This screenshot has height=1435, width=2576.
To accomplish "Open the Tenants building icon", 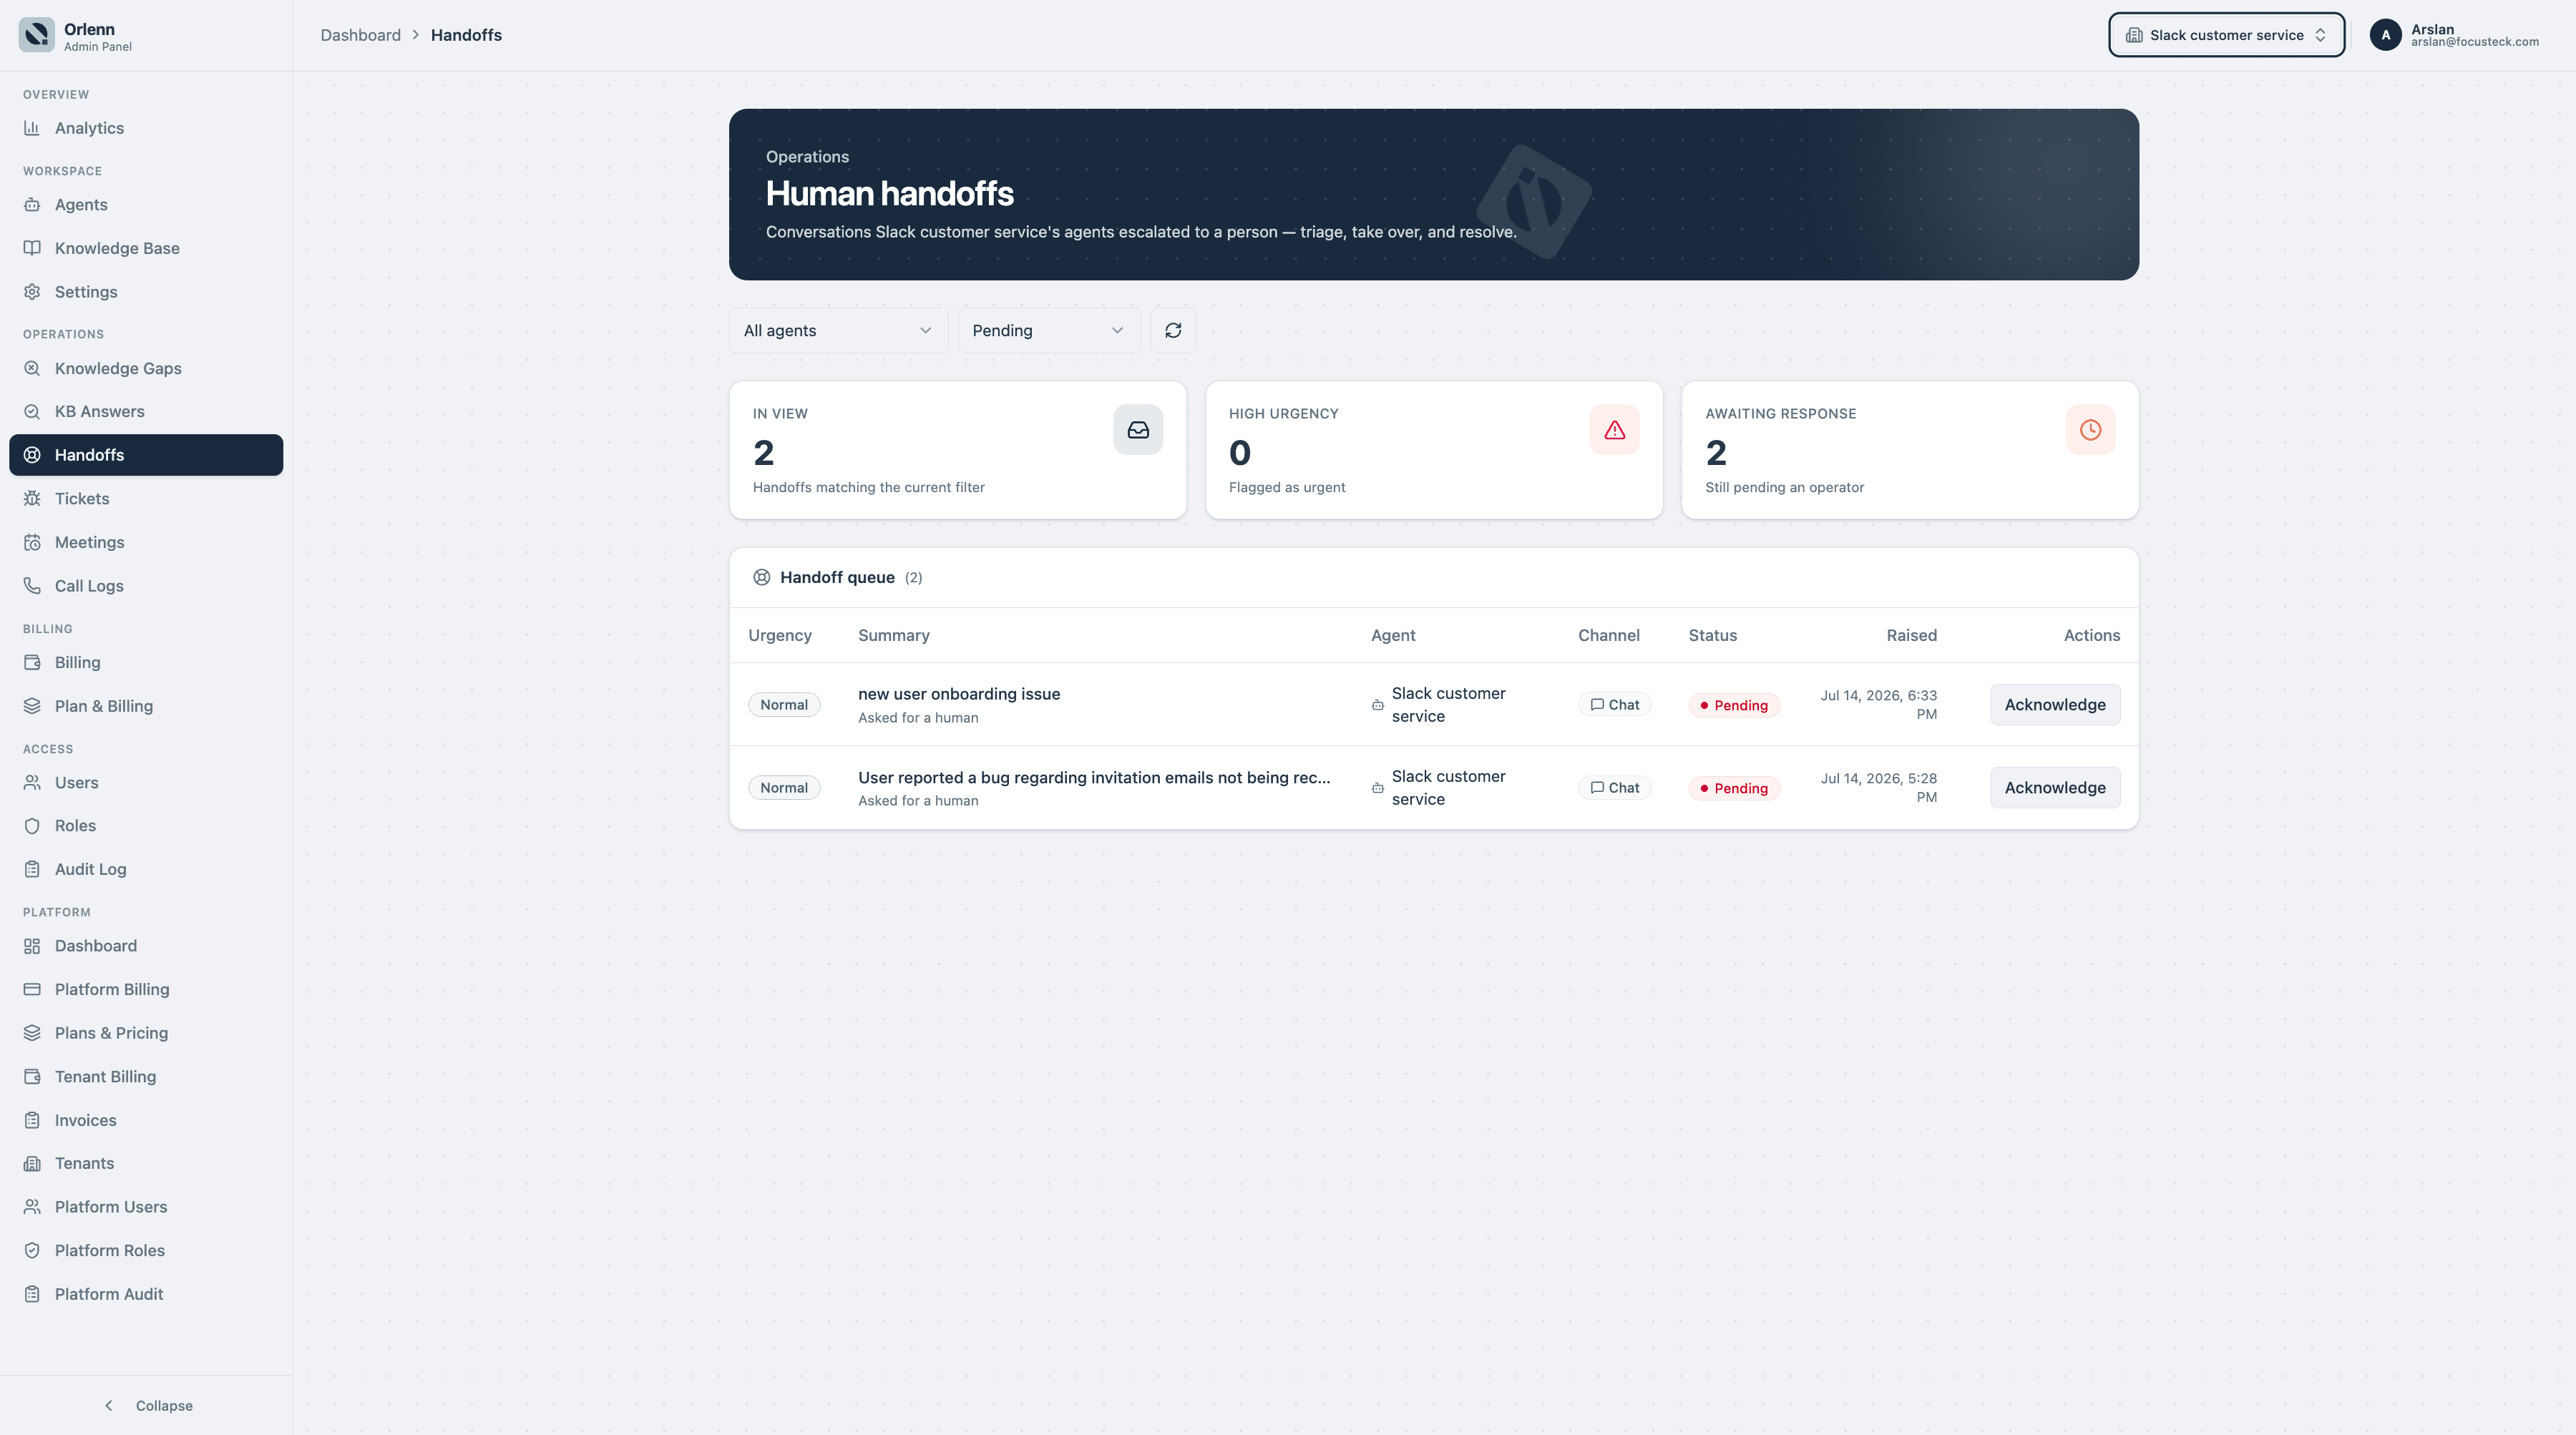I will (32, 1164).
